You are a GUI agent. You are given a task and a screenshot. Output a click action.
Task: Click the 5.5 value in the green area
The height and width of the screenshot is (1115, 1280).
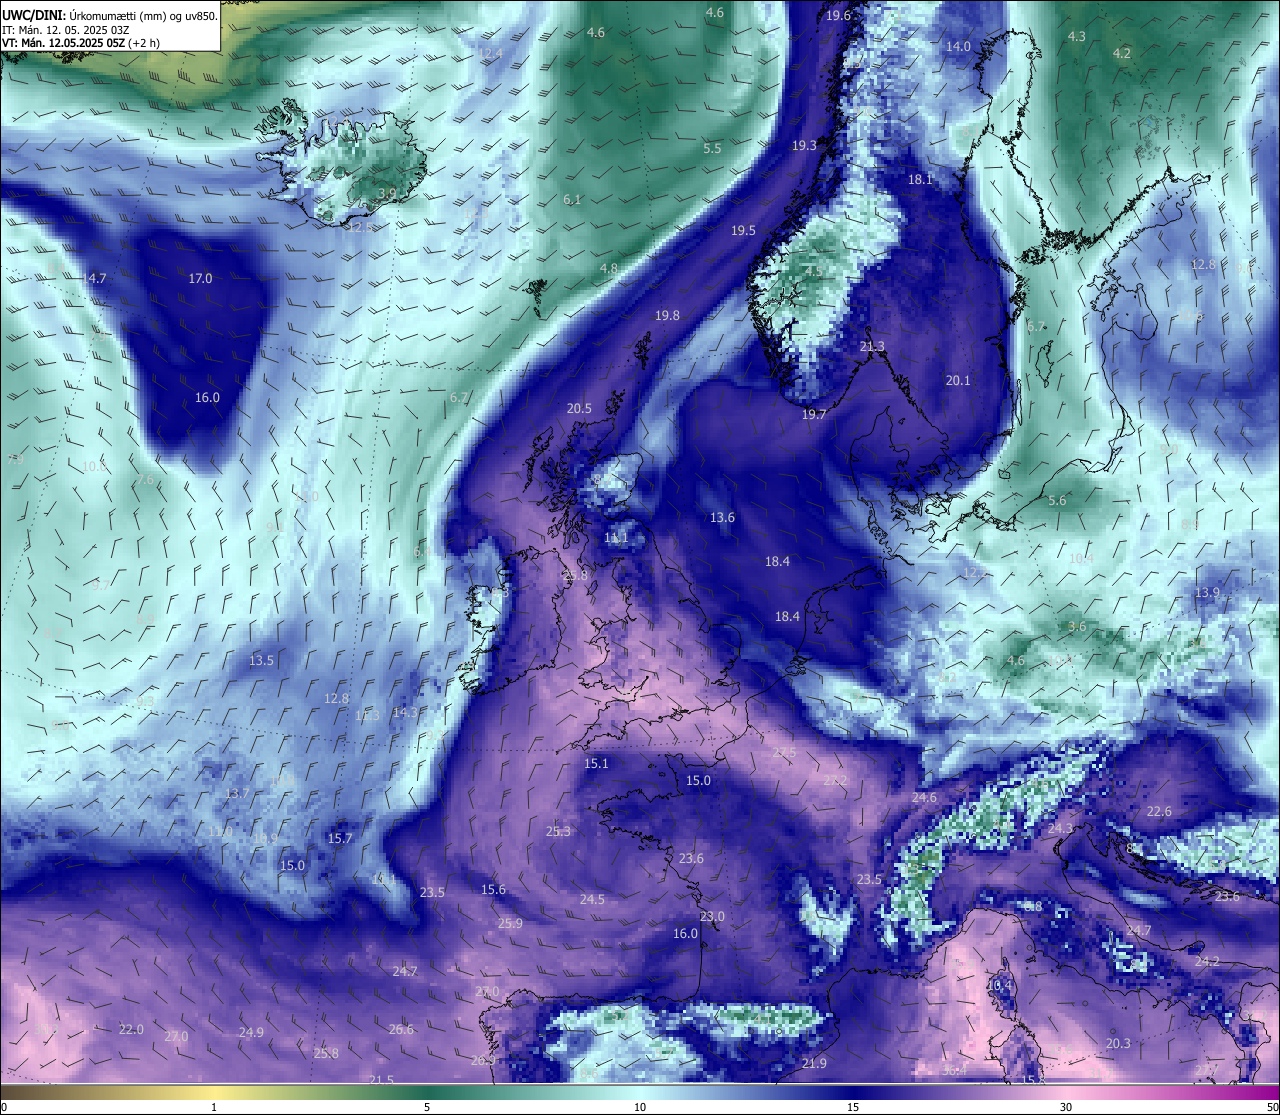coord(712,148)
